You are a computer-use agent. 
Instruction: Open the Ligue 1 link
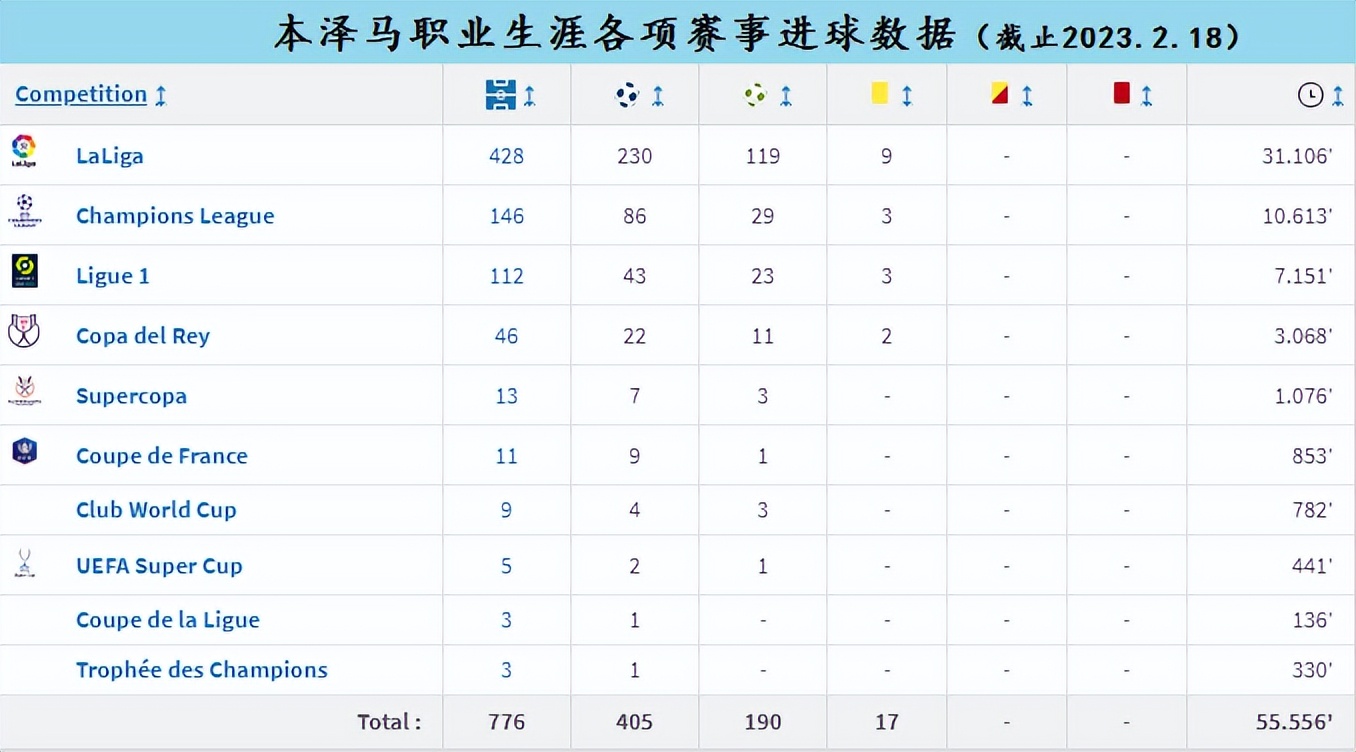[113, 276]
